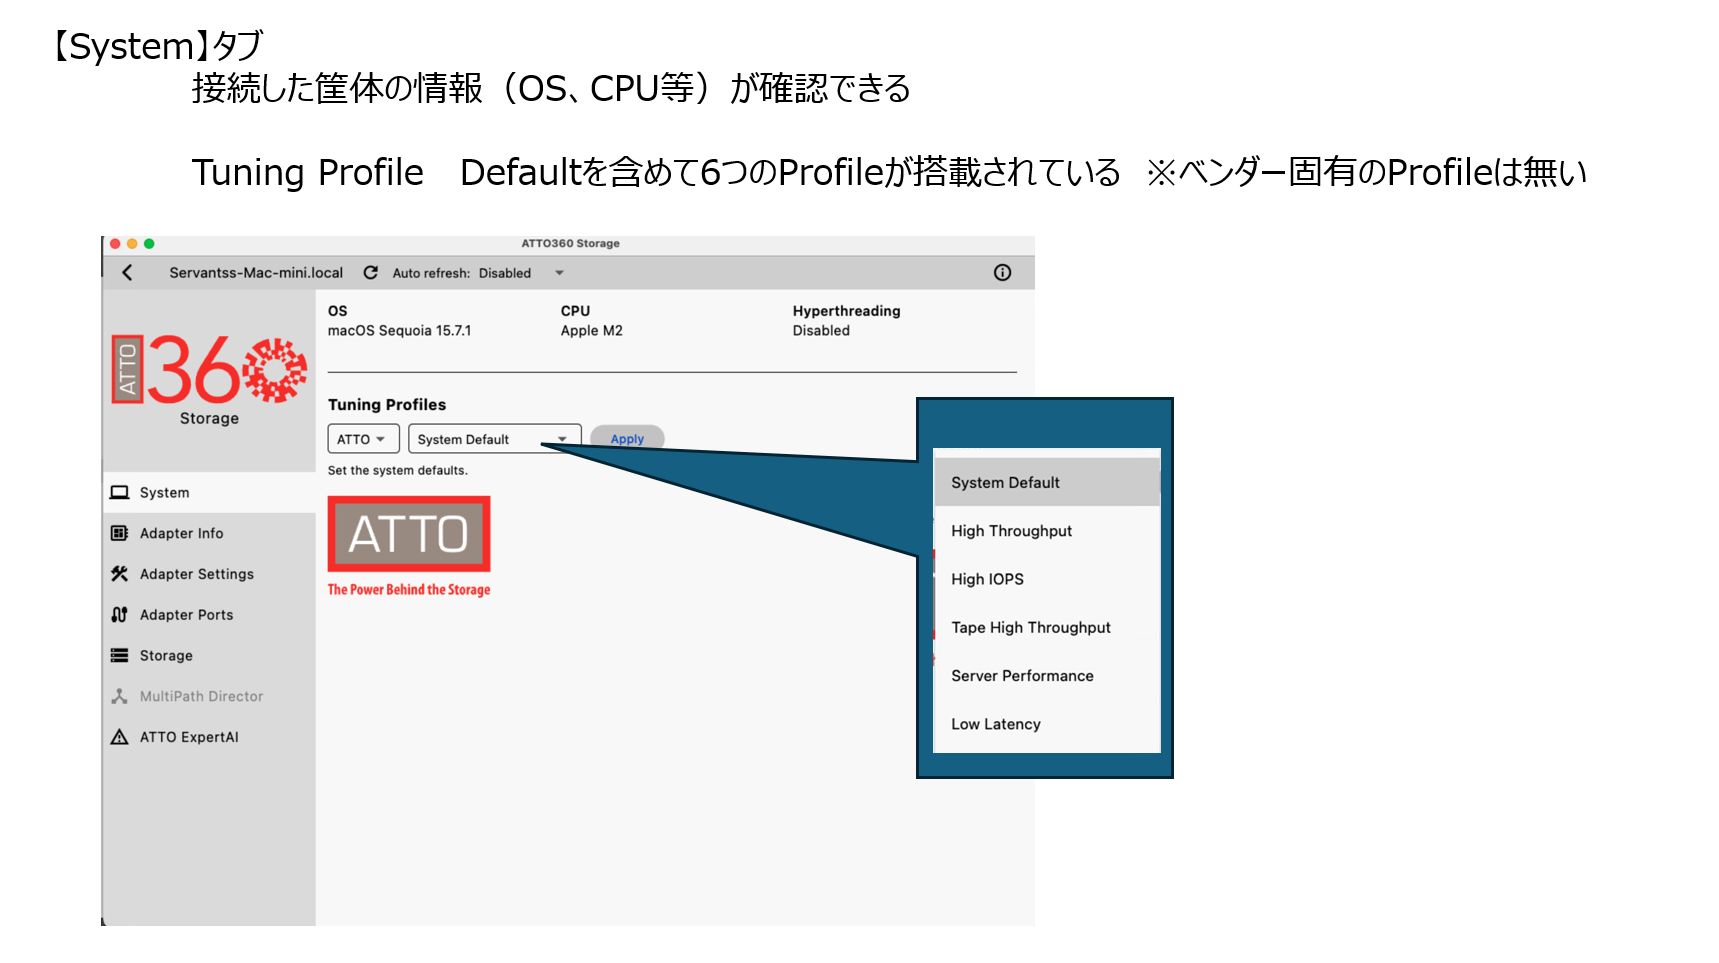This screenshot has width=1719, height=963.
Task: Pick Server Performance profile
Action: pos(1022,676)
